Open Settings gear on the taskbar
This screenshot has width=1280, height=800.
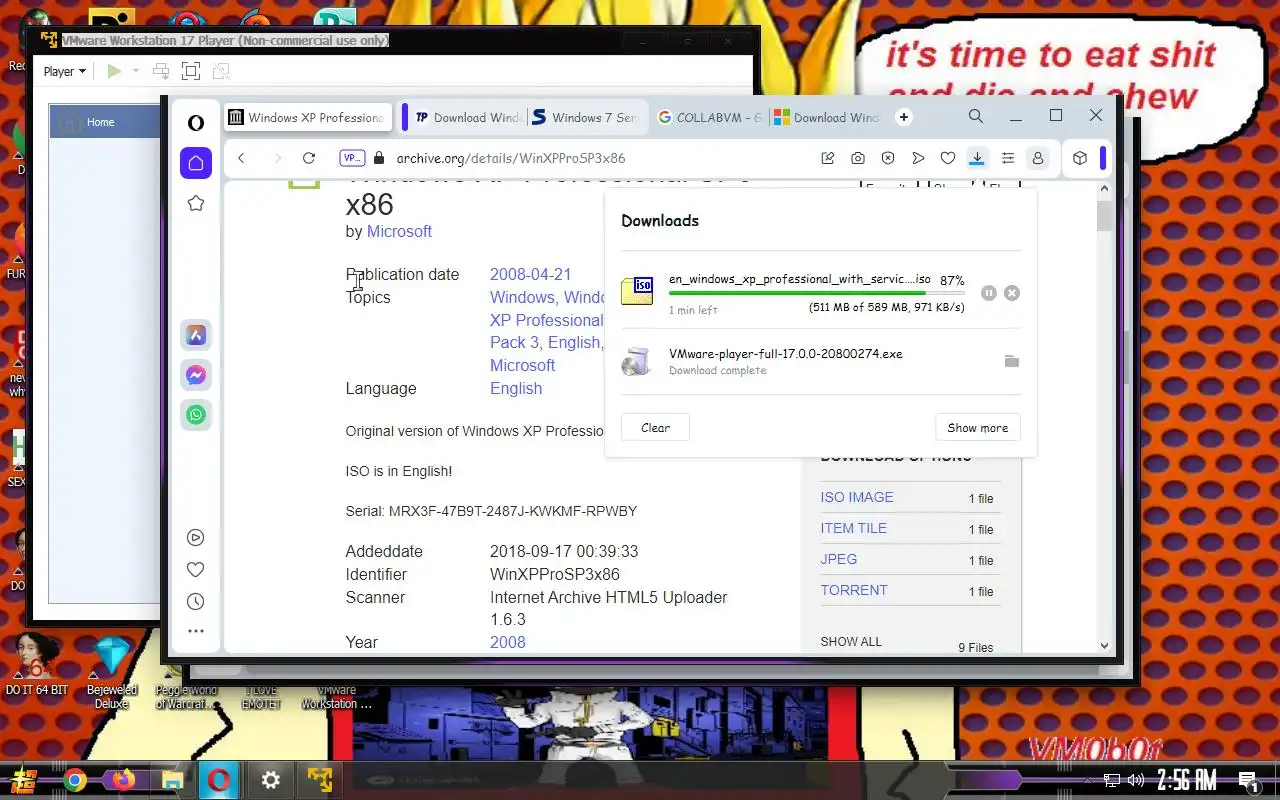270,780
